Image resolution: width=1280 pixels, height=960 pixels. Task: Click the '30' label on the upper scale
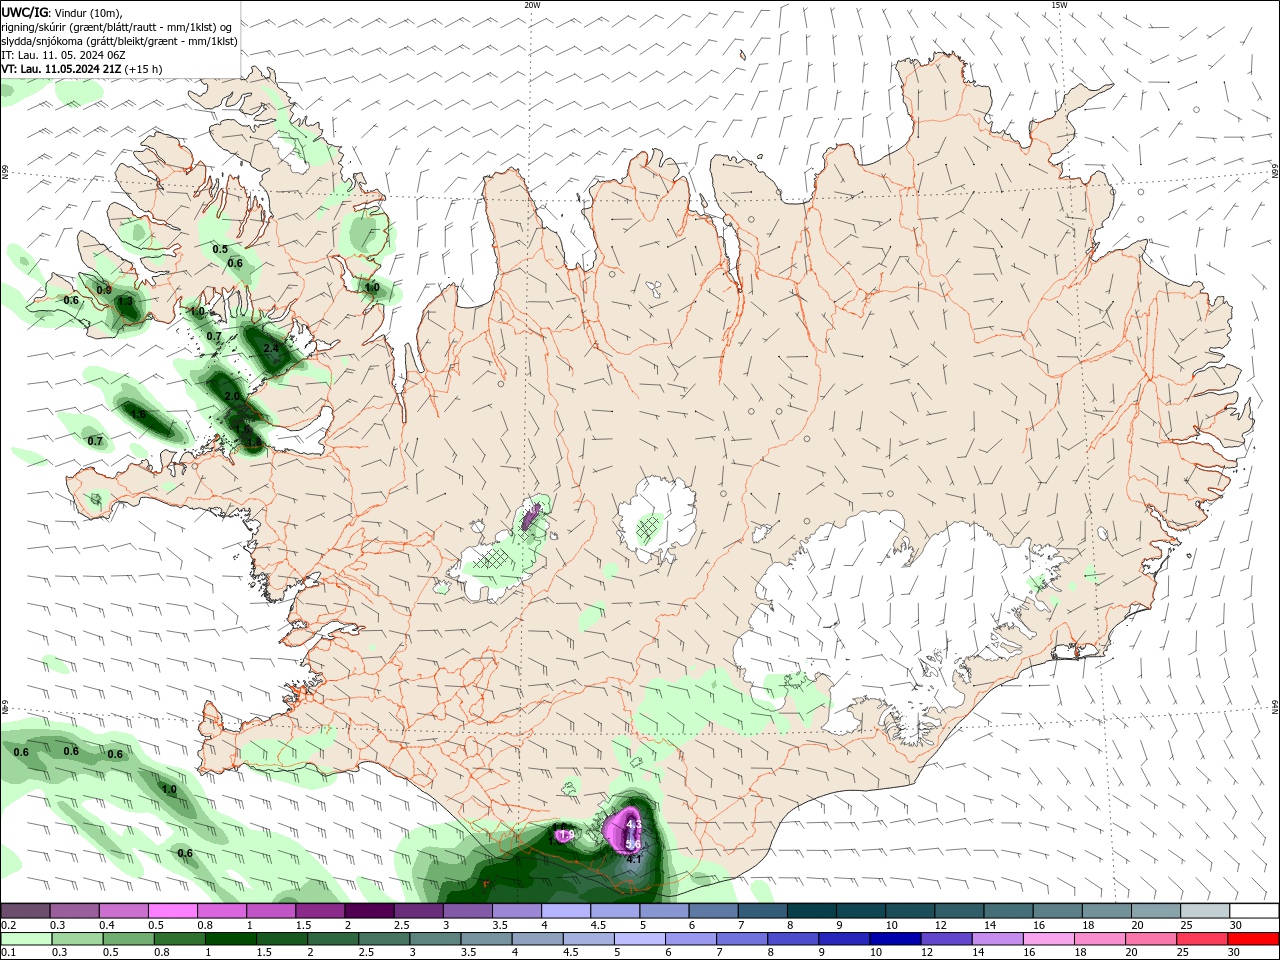1235,925
